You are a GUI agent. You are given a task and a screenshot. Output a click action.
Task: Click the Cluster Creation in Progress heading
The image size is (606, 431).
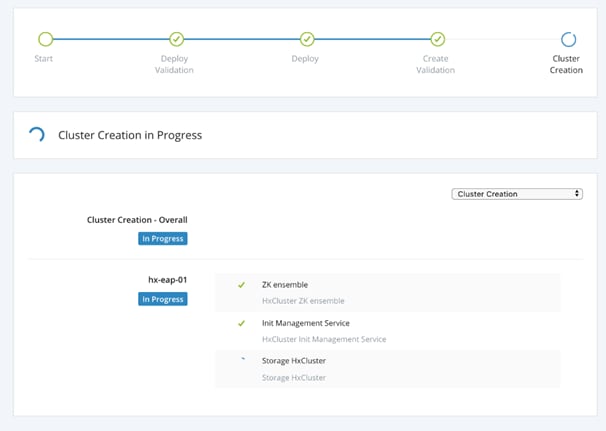(x=130, y=135)
